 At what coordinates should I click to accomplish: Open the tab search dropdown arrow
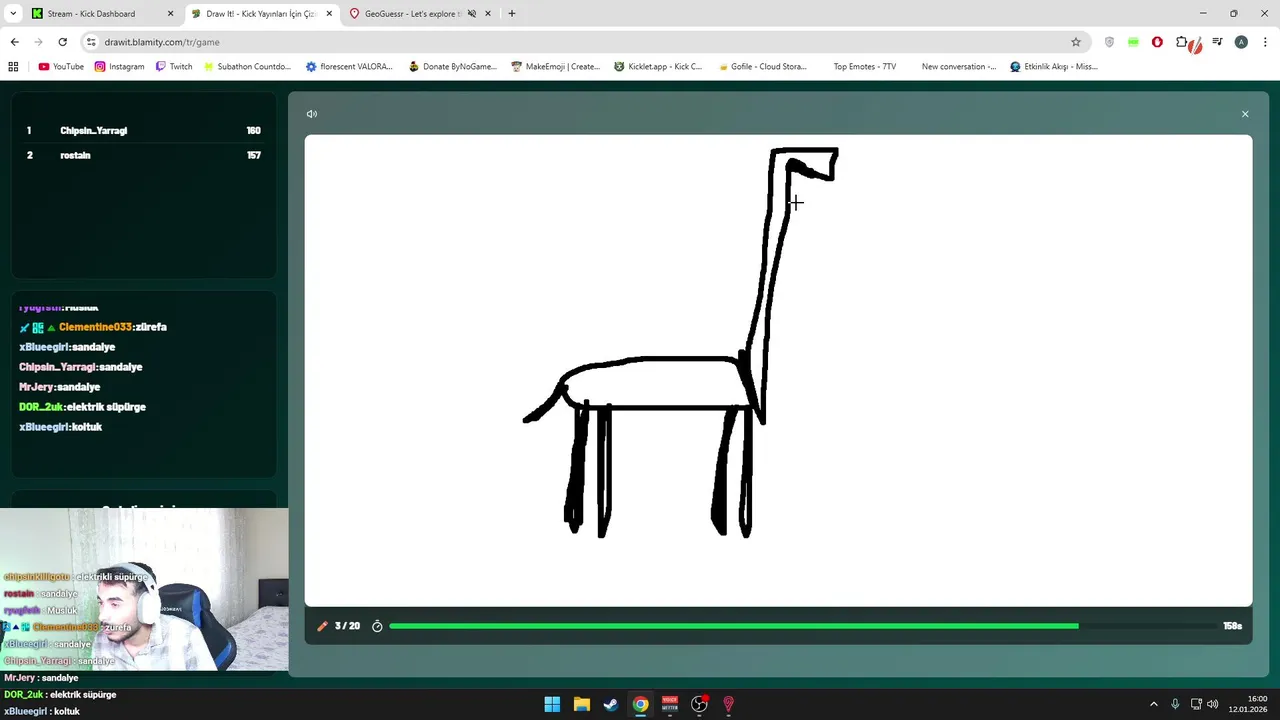(13, 14)
